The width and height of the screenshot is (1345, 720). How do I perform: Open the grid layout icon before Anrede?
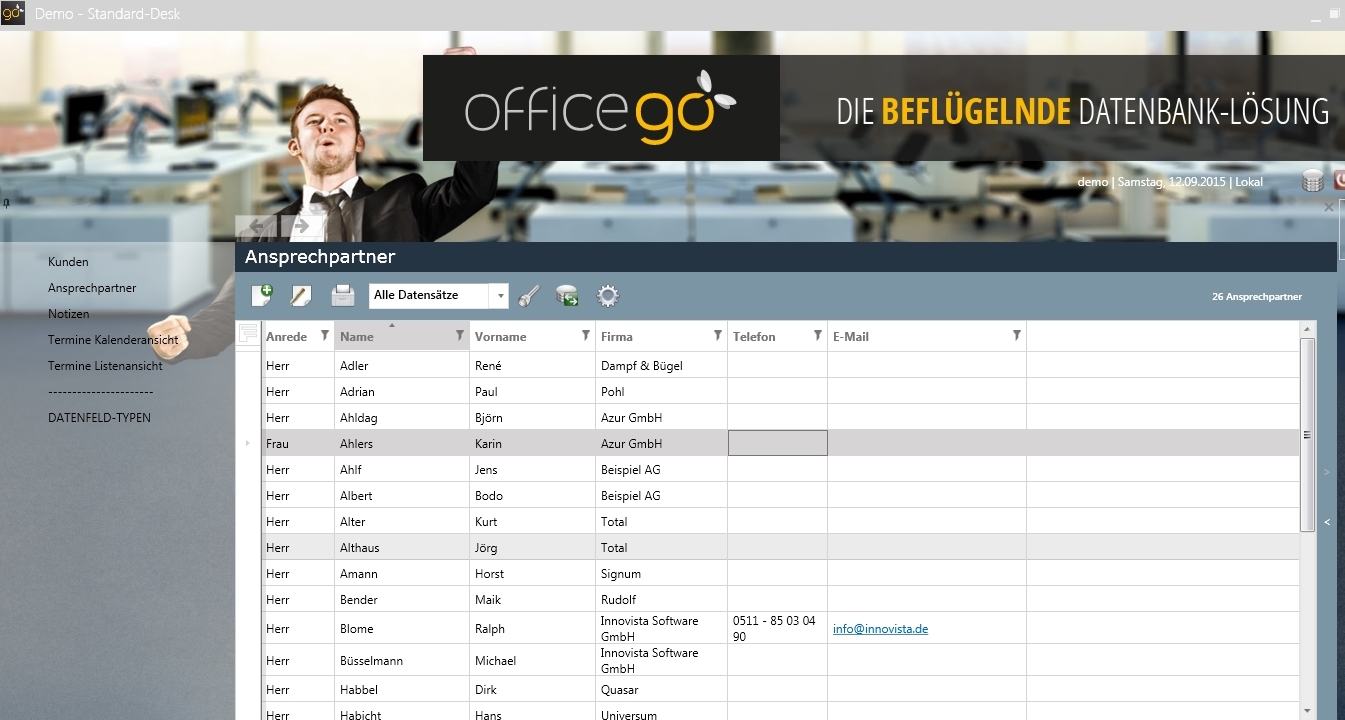248,335
